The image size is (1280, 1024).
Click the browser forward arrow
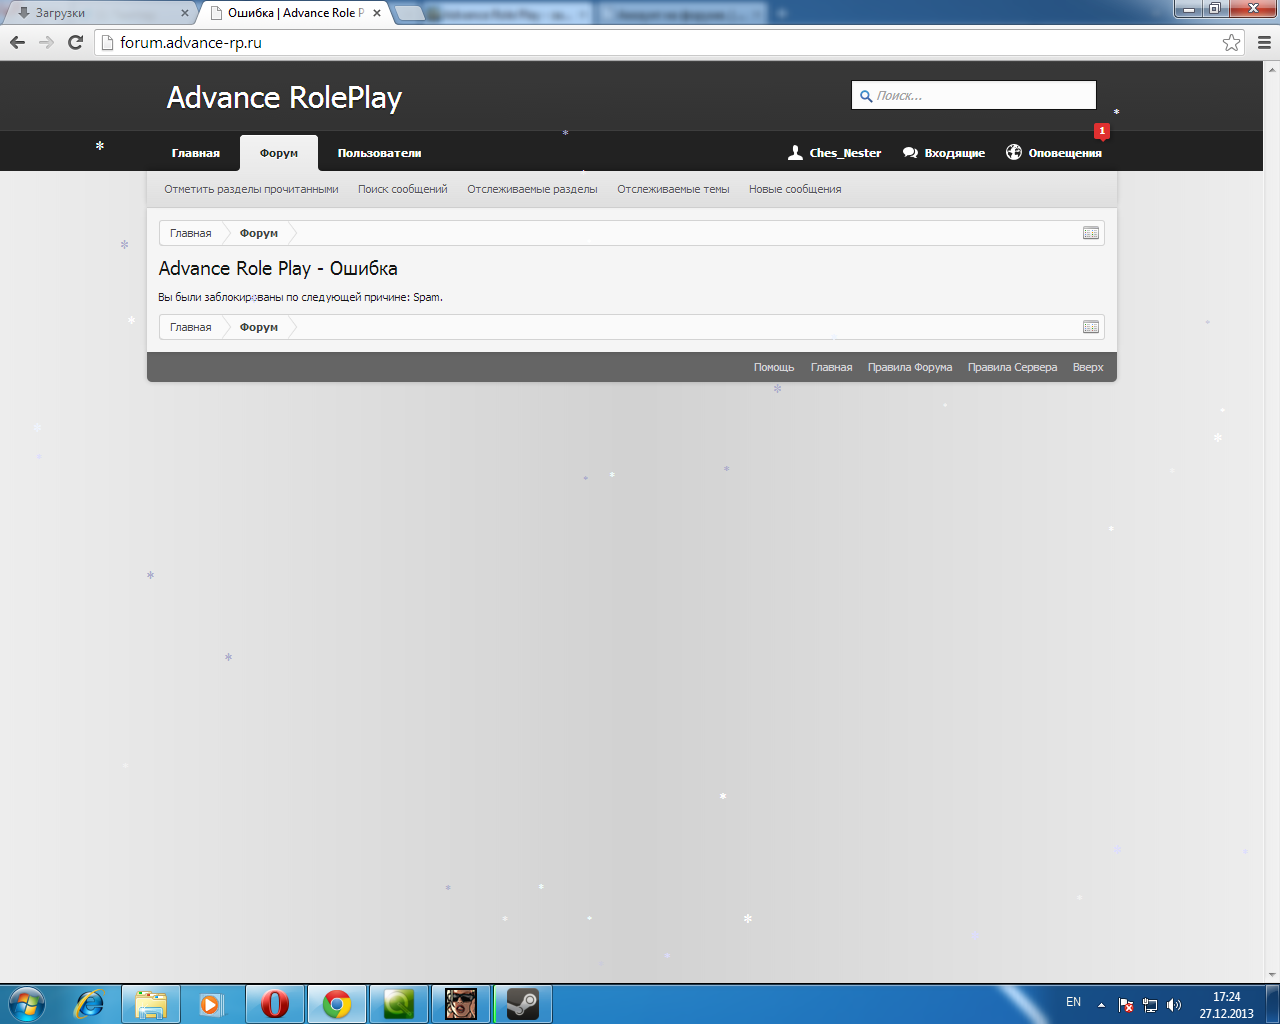(46, 42)
